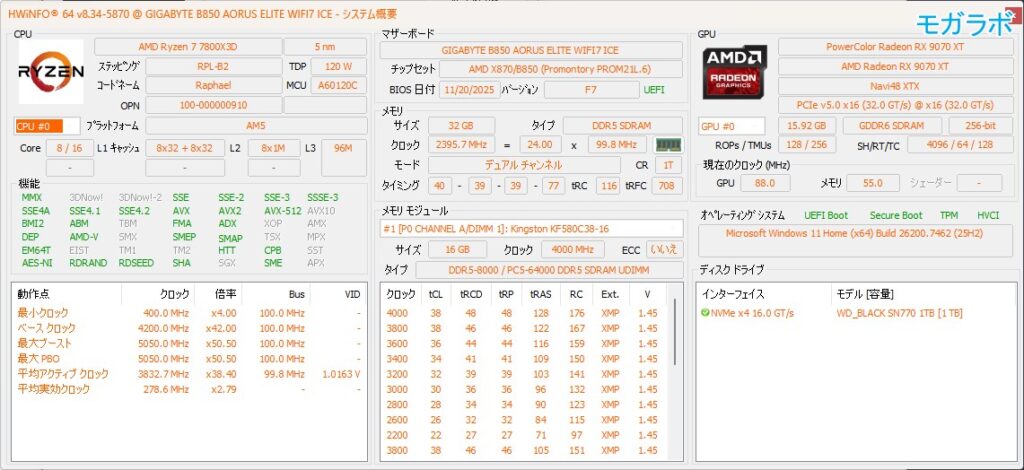Screen dimensions: 1024x470
Task: Click the memory timings table scrollbar
Action: pyautogui.click(x=675, y=332)
